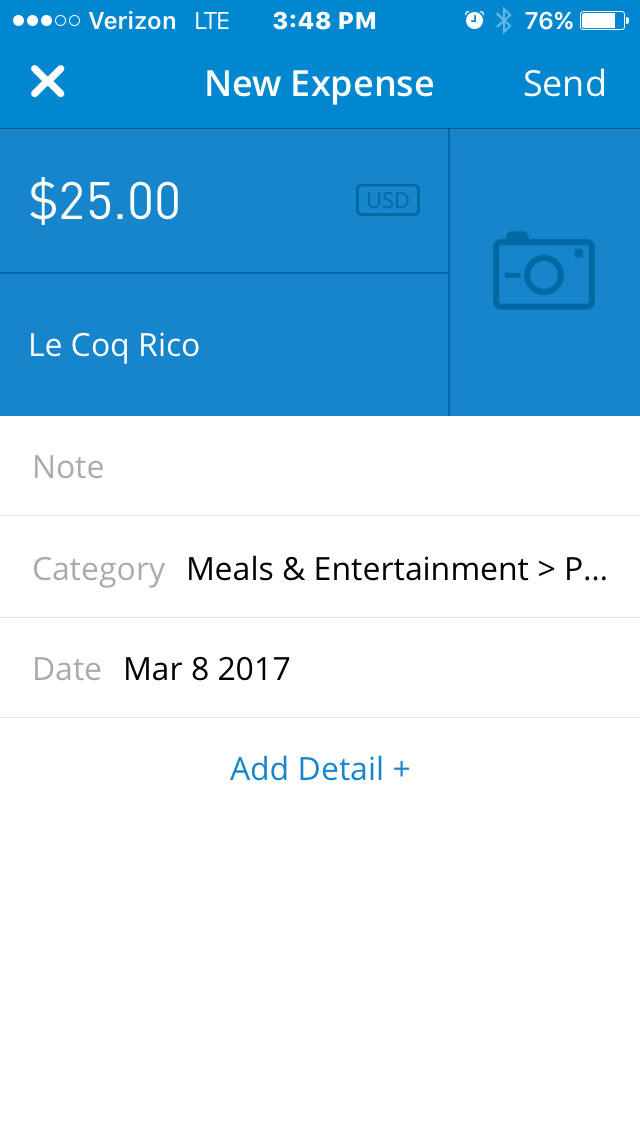The image size is (640, 1136).
Task: Tap the alarm clock status icon
Action: point(473,21)
